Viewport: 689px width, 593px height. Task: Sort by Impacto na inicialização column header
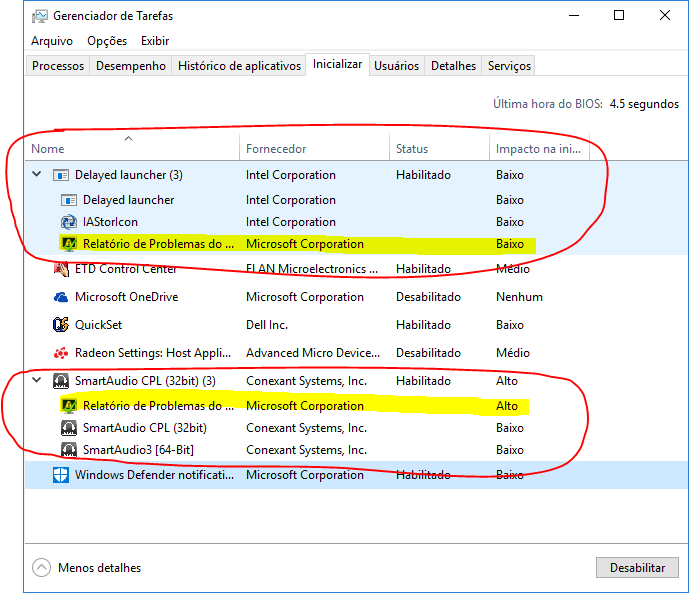pyautogui.click(x=539, y=149)
